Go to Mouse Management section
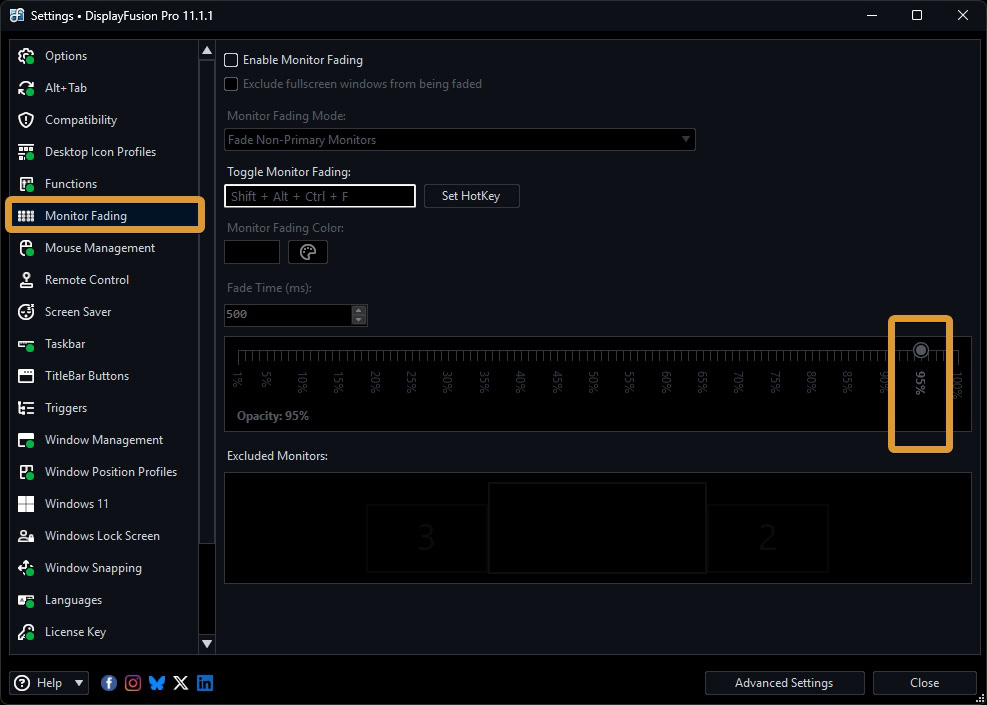 (x=104, y=248)
